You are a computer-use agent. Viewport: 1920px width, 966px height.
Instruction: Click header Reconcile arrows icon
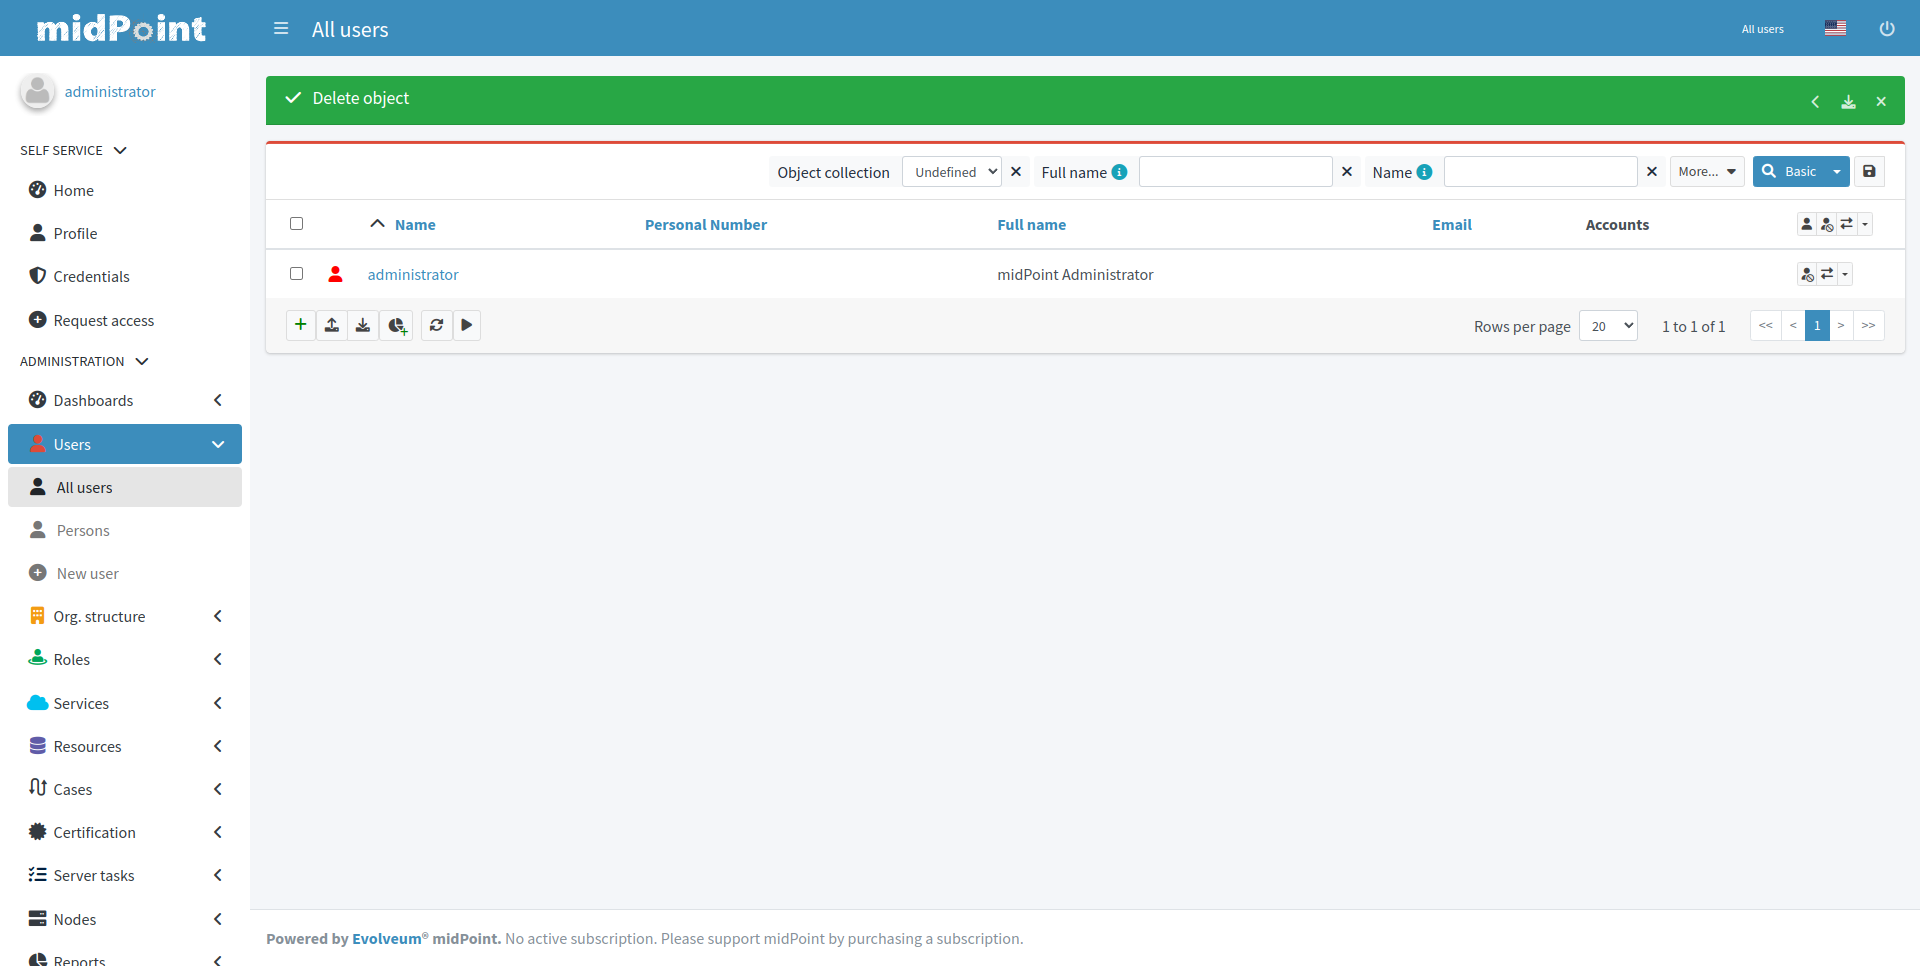point(1847,224)
